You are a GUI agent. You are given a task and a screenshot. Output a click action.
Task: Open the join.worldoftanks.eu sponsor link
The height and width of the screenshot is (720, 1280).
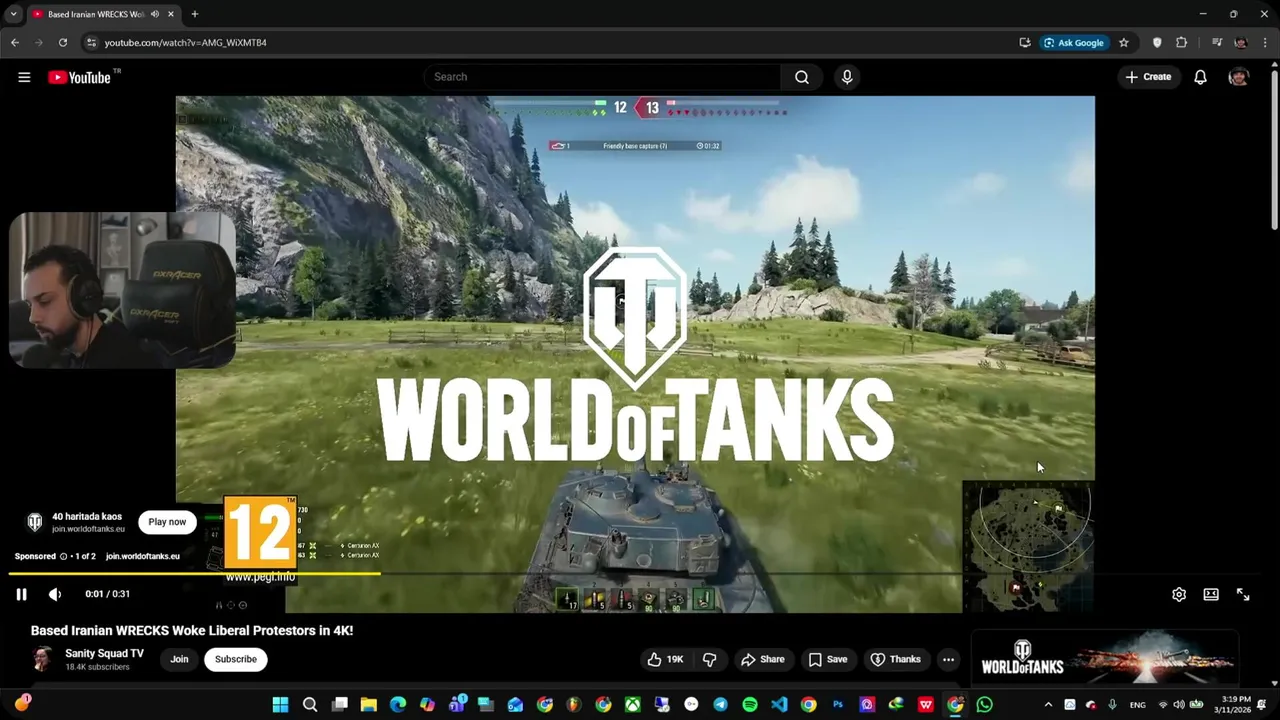coord(143,556)
